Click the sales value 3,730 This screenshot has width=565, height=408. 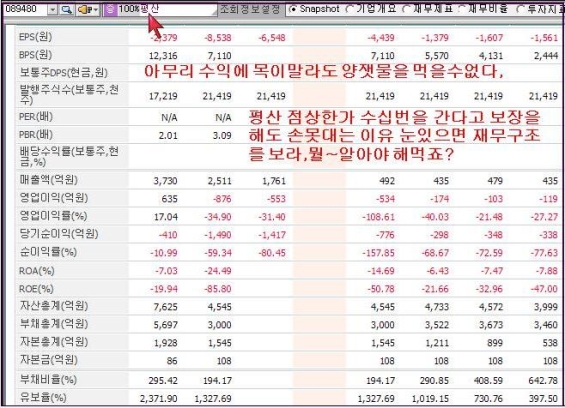165,181
